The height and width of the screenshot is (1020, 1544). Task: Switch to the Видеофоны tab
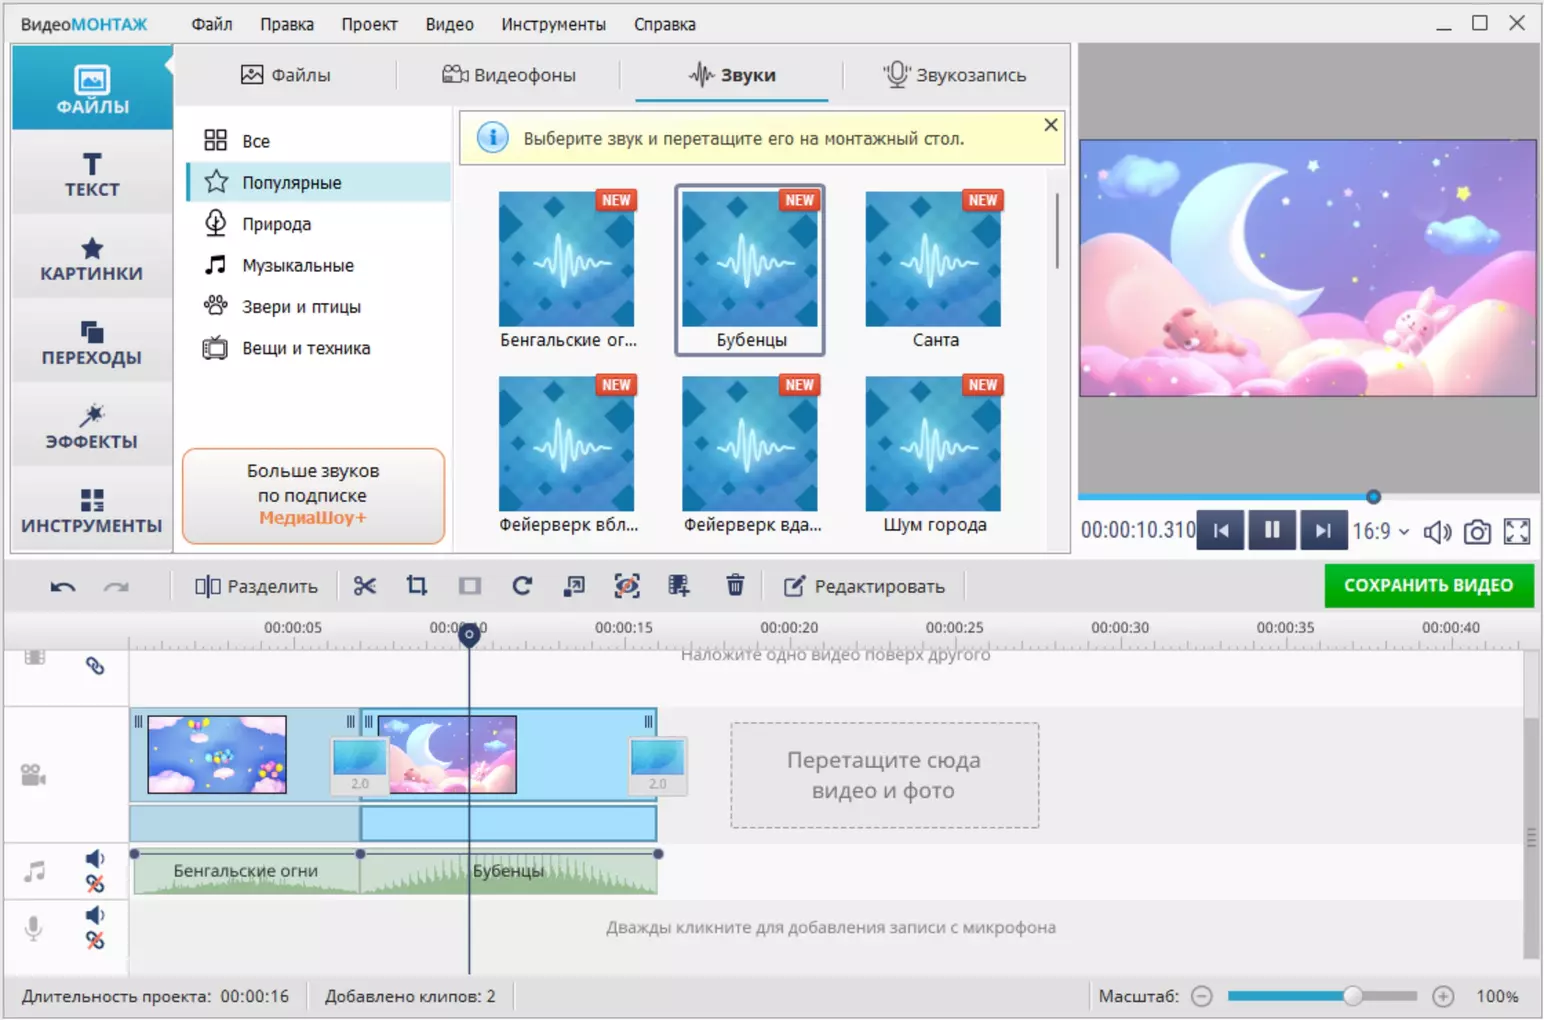(x=509, y=75)
